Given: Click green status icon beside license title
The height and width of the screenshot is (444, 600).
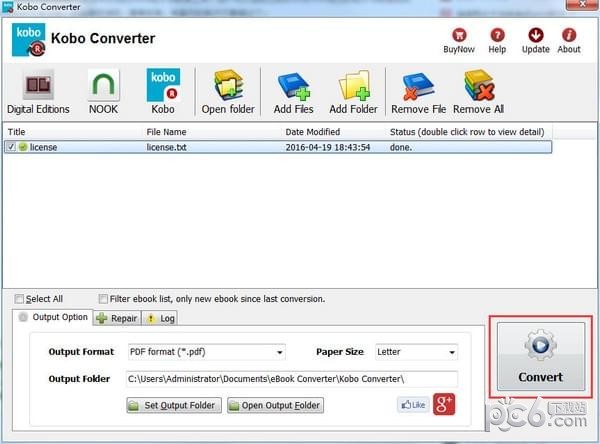Looking at the screenshot, I should point(23,147).
